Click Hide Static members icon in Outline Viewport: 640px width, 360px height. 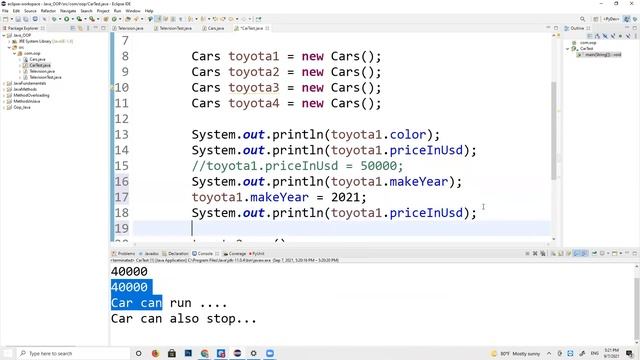tap(613, 36)
